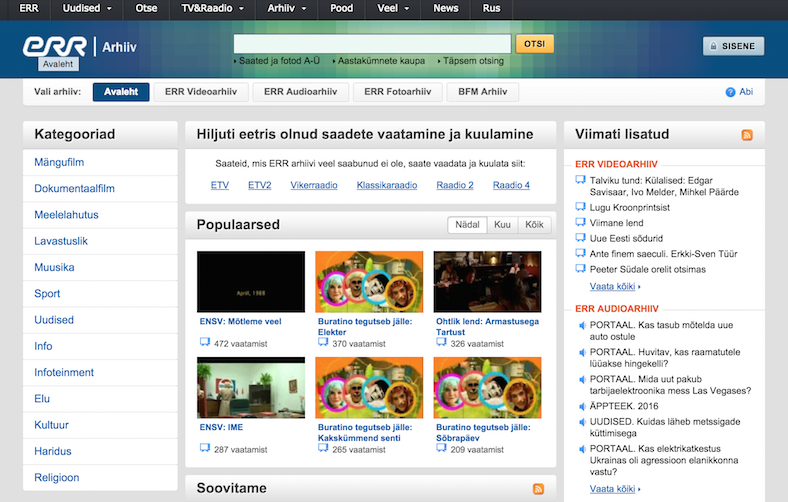Select the ERR Audioarhiiv tab
This screenshot has width=788, height=502.
pos(301,92)
